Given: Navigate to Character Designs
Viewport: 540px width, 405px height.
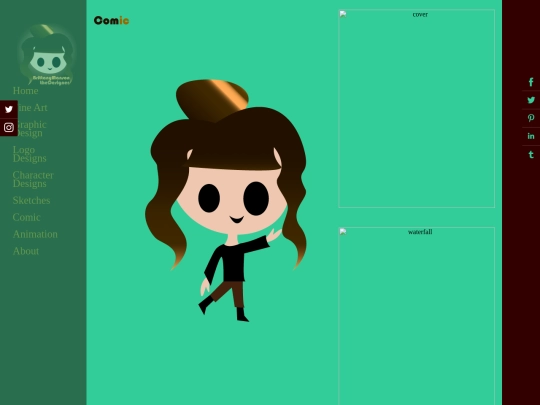Looking at the screenshot, I should 33,179.
